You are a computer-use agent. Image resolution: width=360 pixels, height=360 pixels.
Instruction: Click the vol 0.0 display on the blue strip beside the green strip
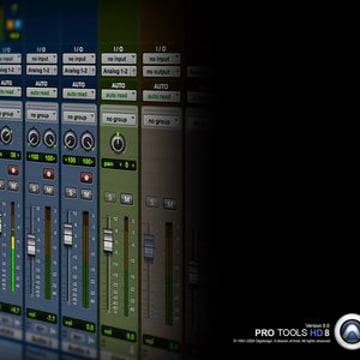[x=79, y=324]
